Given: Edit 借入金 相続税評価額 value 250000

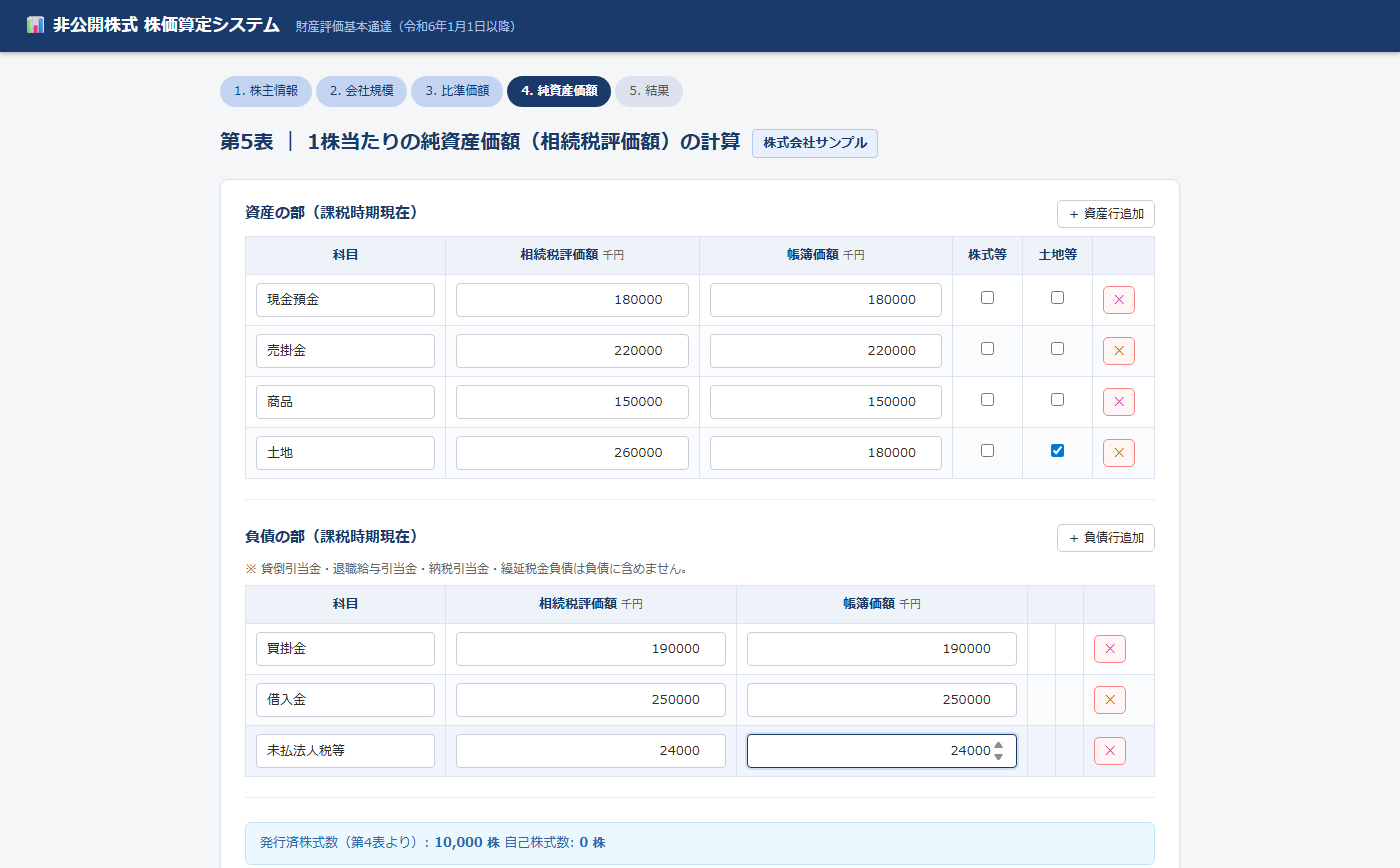Looking at the screenshot, I should point(591,700).
